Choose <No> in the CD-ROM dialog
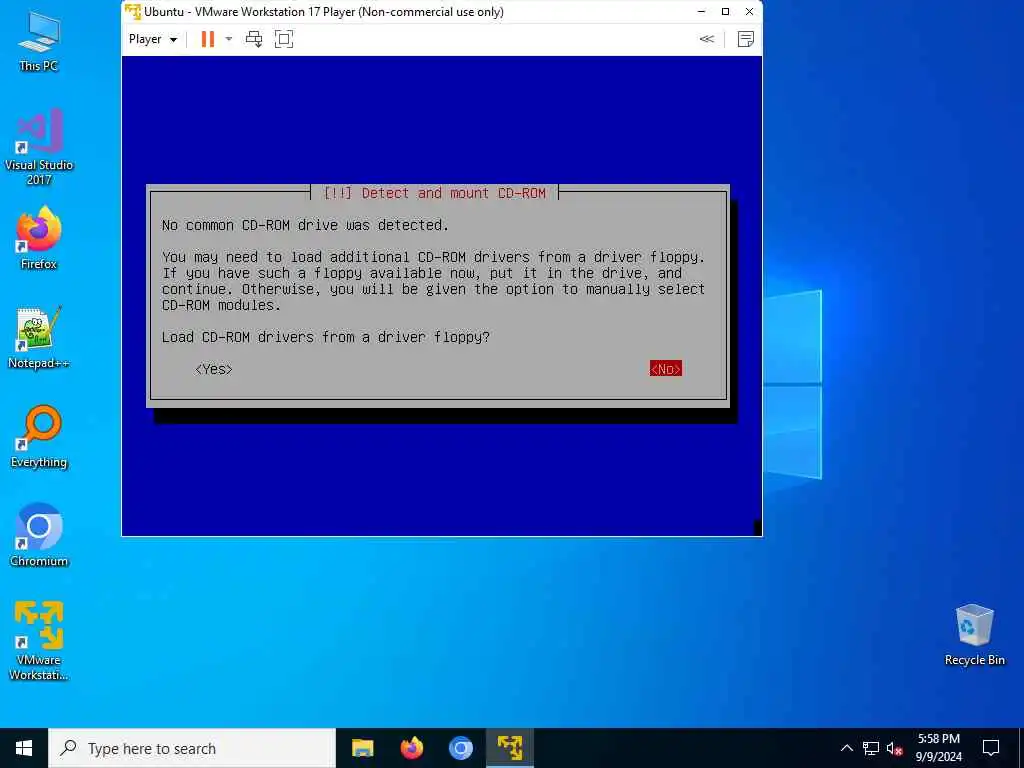 point(665,369)
